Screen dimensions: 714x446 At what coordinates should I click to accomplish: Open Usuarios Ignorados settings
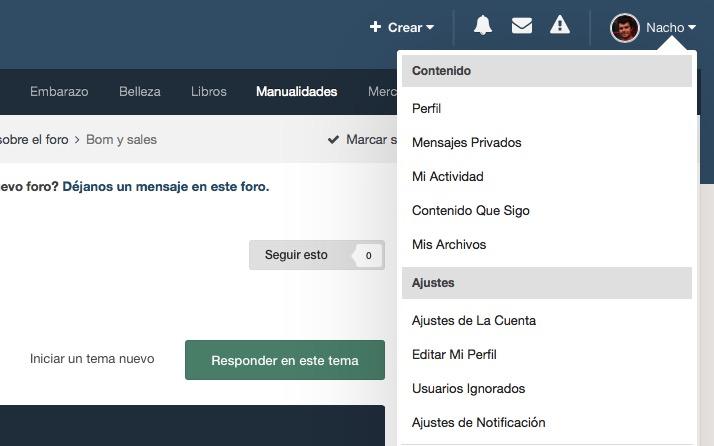click(x=546, y=389)
